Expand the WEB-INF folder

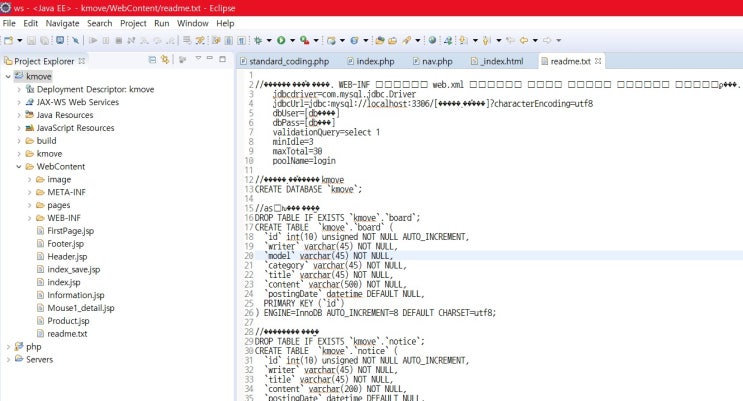(29, 218)
